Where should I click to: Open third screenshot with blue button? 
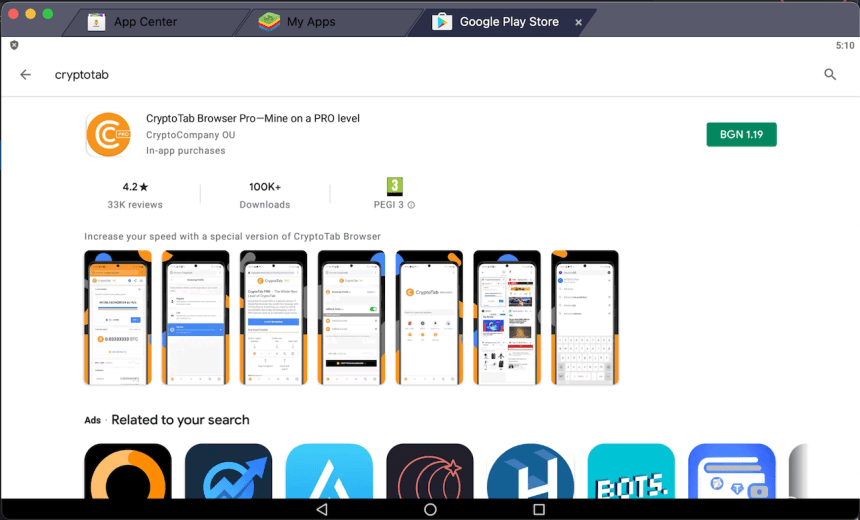coord(273,318)
